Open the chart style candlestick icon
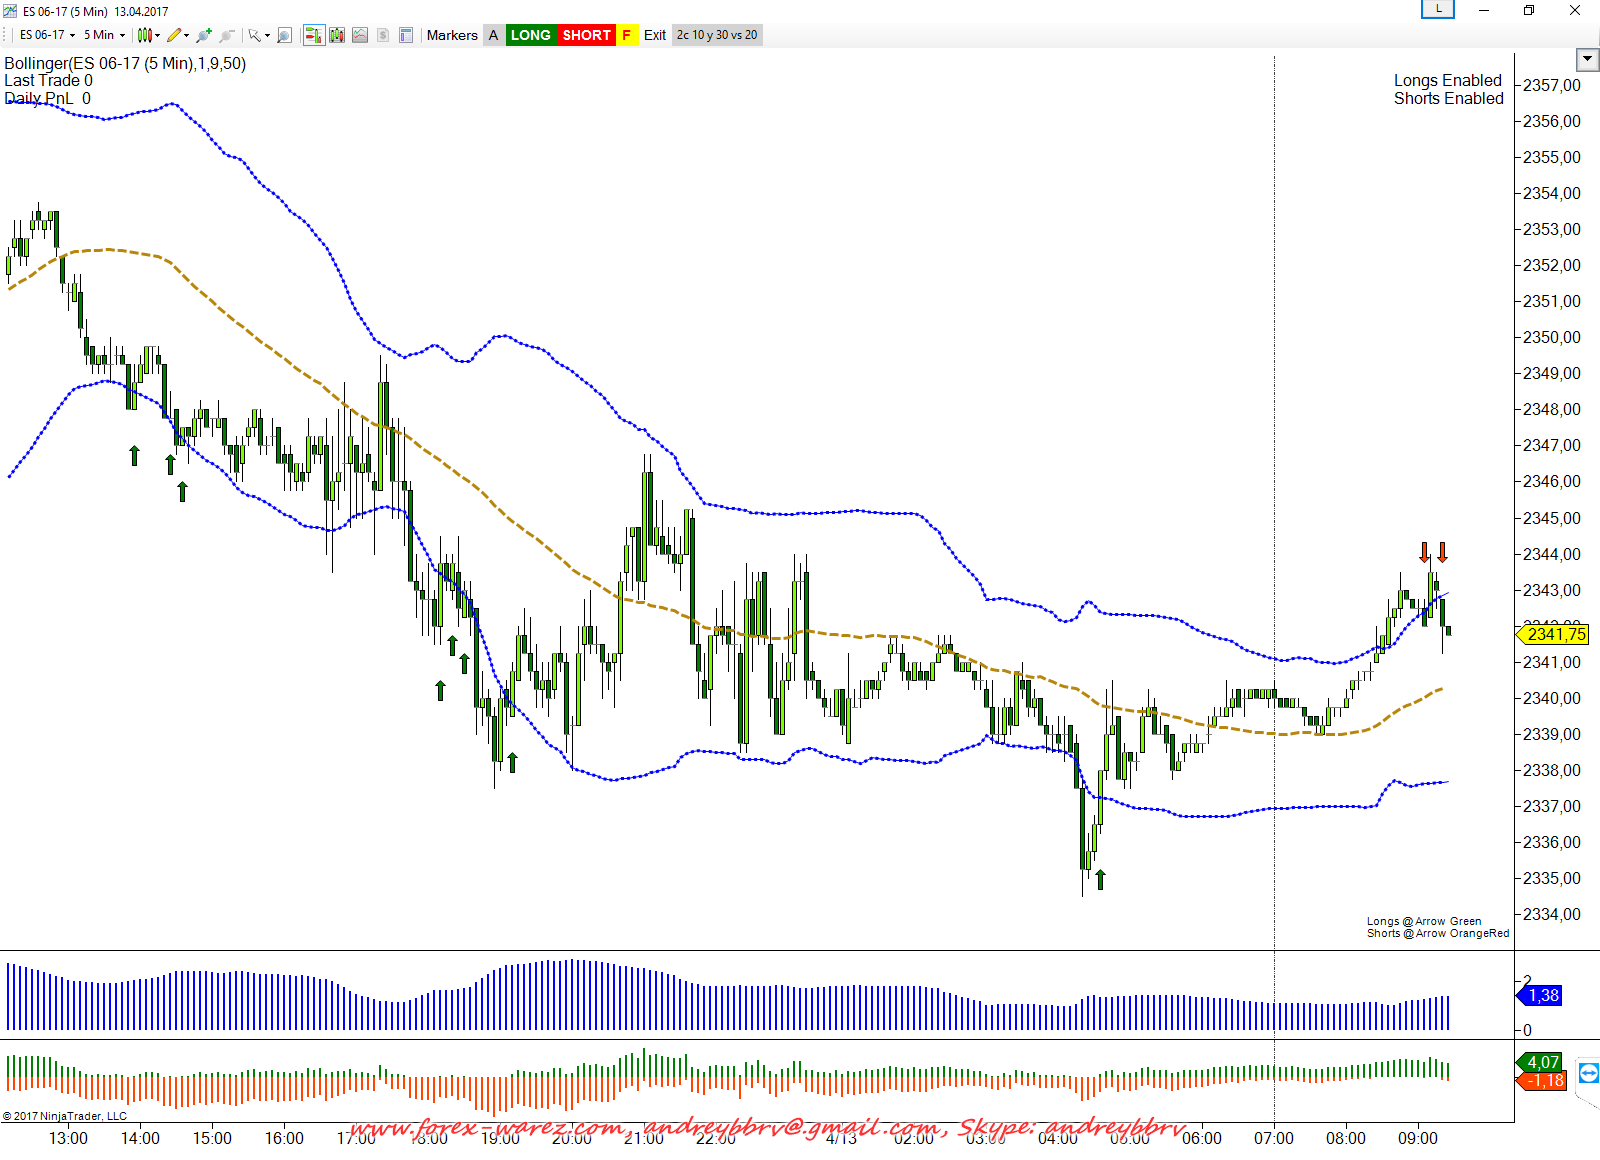Image resolution: width=1600 pixels, height=1160 pixels. (x=145, y=35)
